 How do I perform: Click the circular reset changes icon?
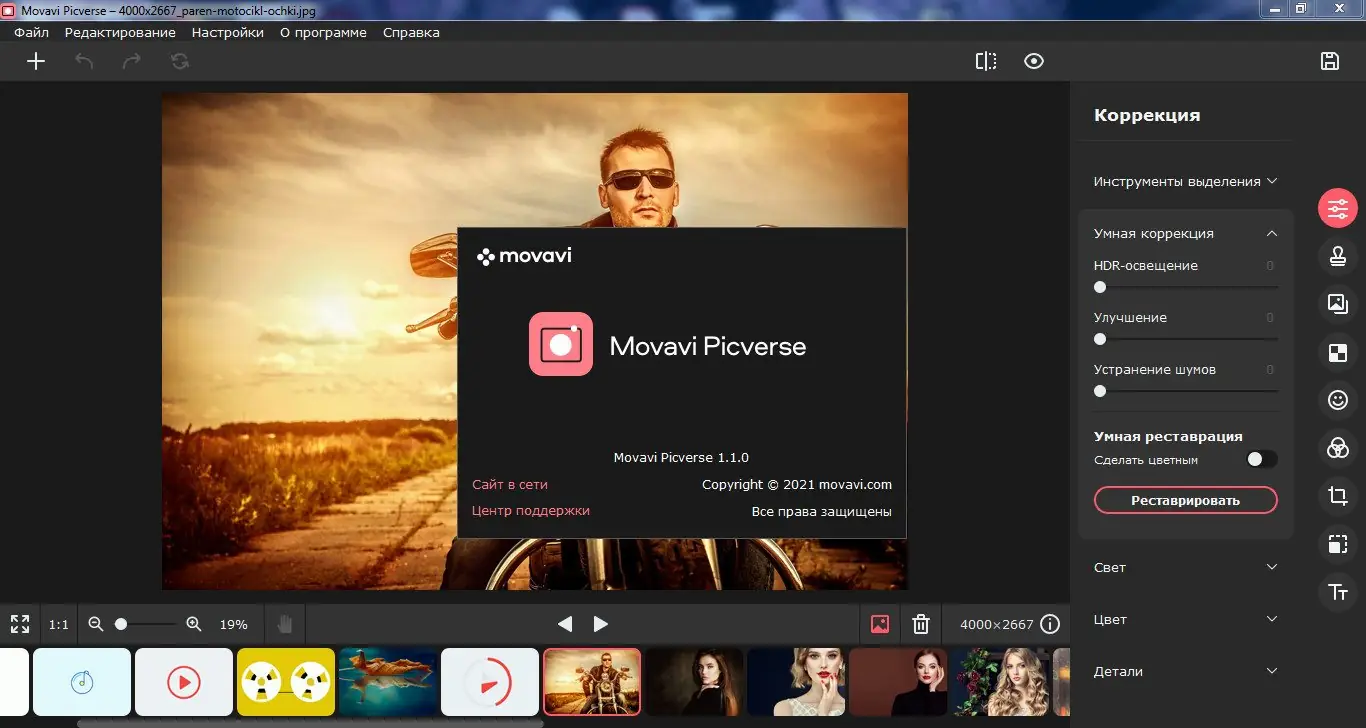click(x=179, y=61)
